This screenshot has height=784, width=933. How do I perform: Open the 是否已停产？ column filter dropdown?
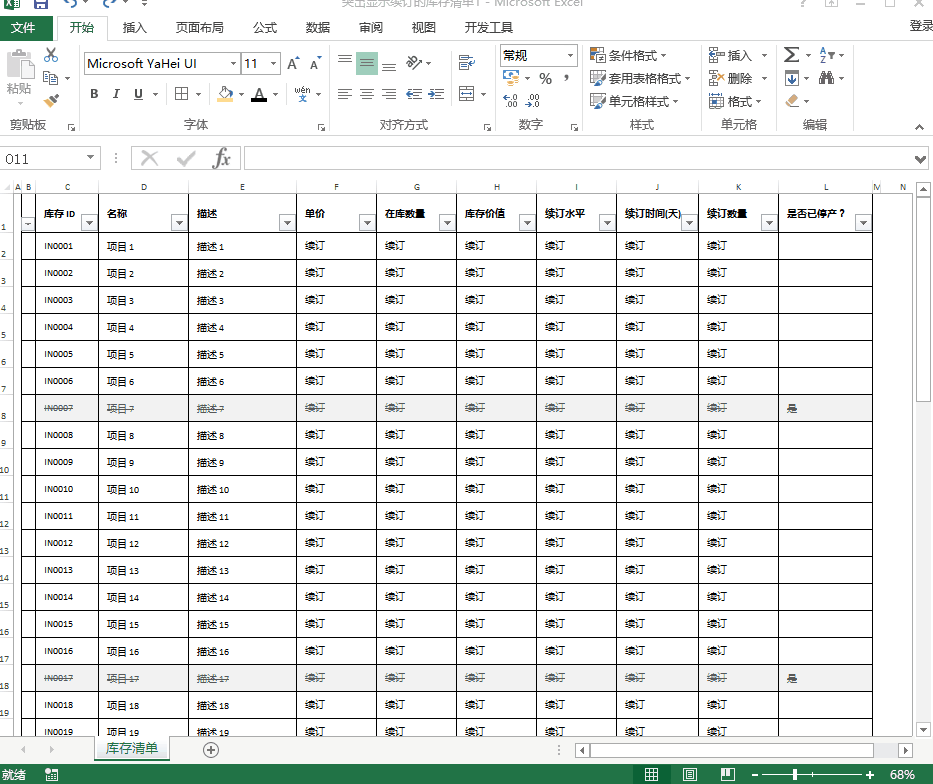(x=863, y=223)
